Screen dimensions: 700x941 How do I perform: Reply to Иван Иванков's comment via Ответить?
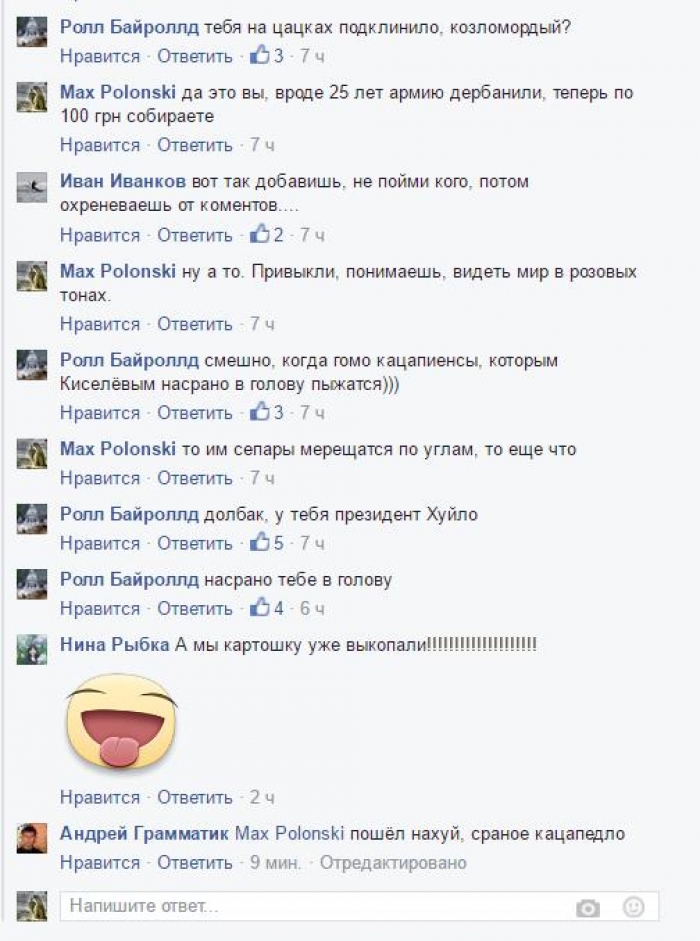195,235
